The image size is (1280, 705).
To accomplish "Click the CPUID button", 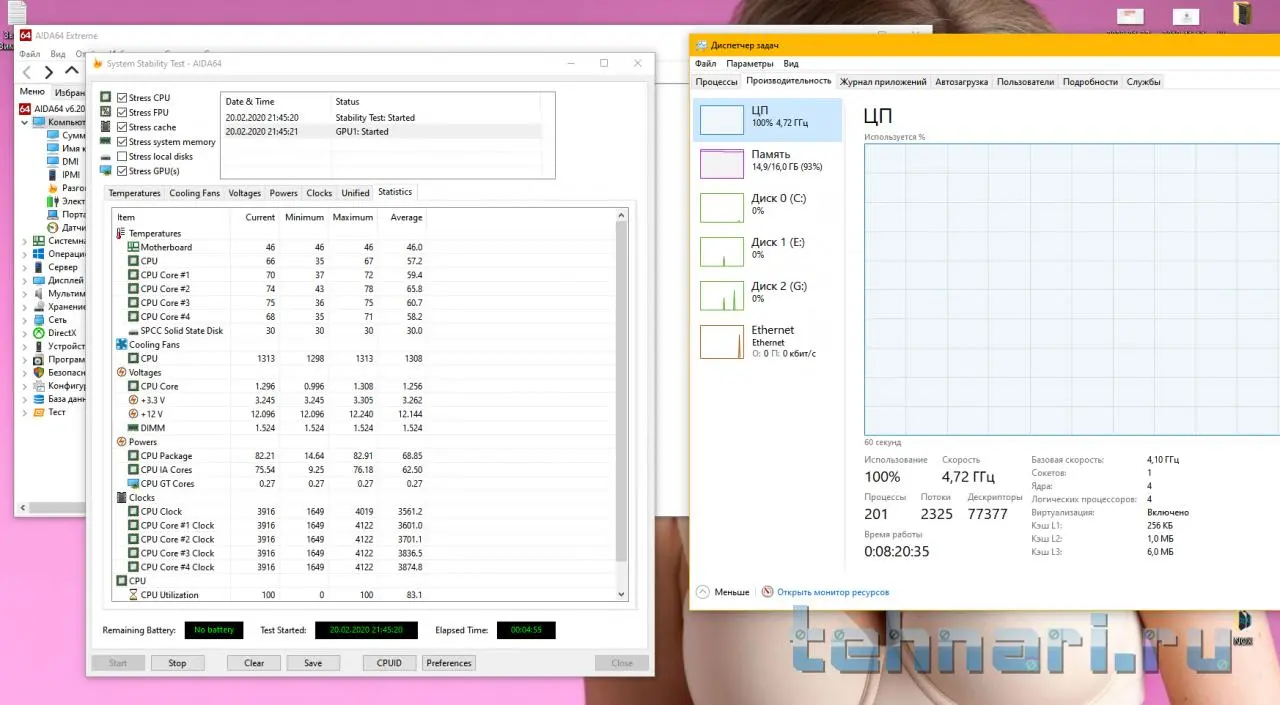I will point(389,663).
